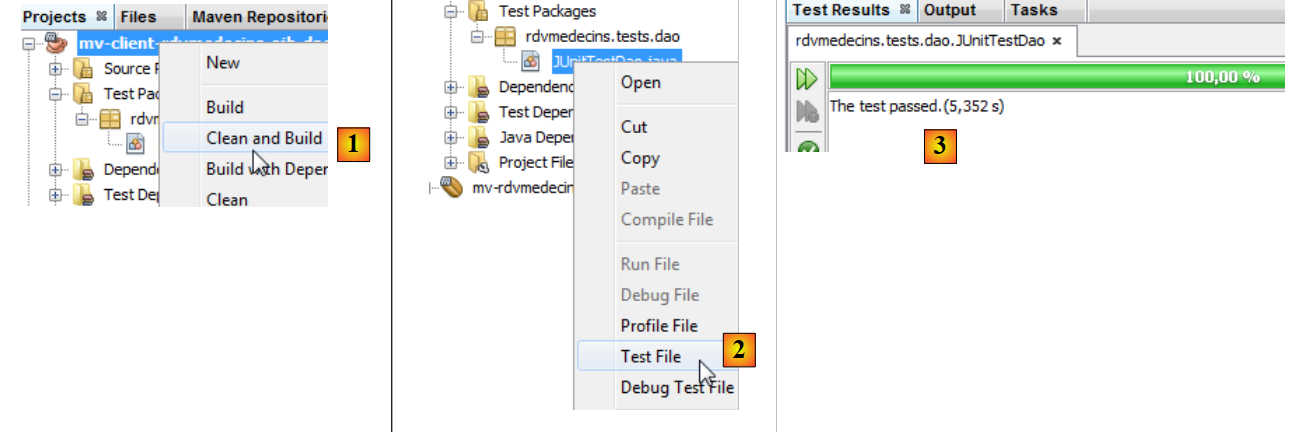Click the mv-rdvmedecins project icon
This screenshot has height=432, width=1289.
click(x=452, y=188)
